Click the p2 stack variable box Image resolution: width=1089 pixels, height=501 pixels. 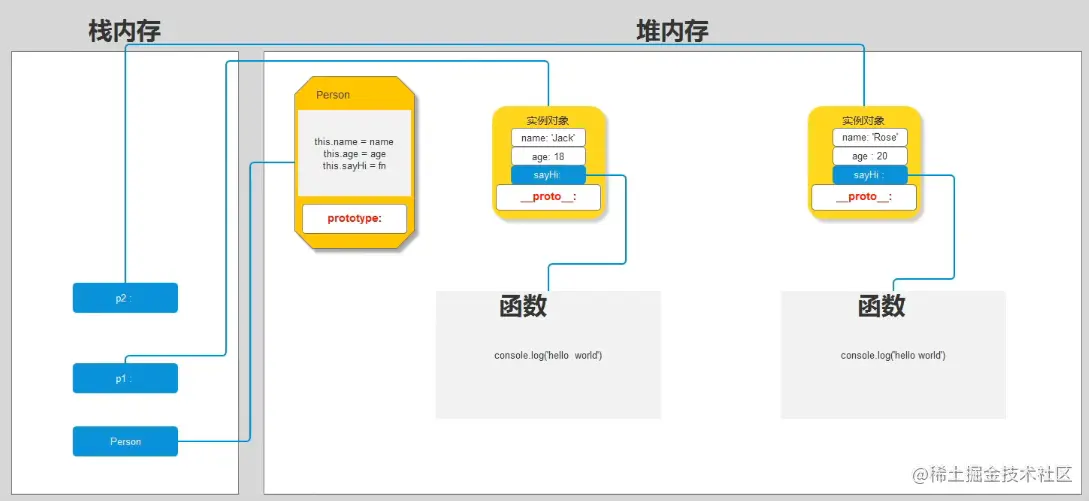click(x=125, y=297)
